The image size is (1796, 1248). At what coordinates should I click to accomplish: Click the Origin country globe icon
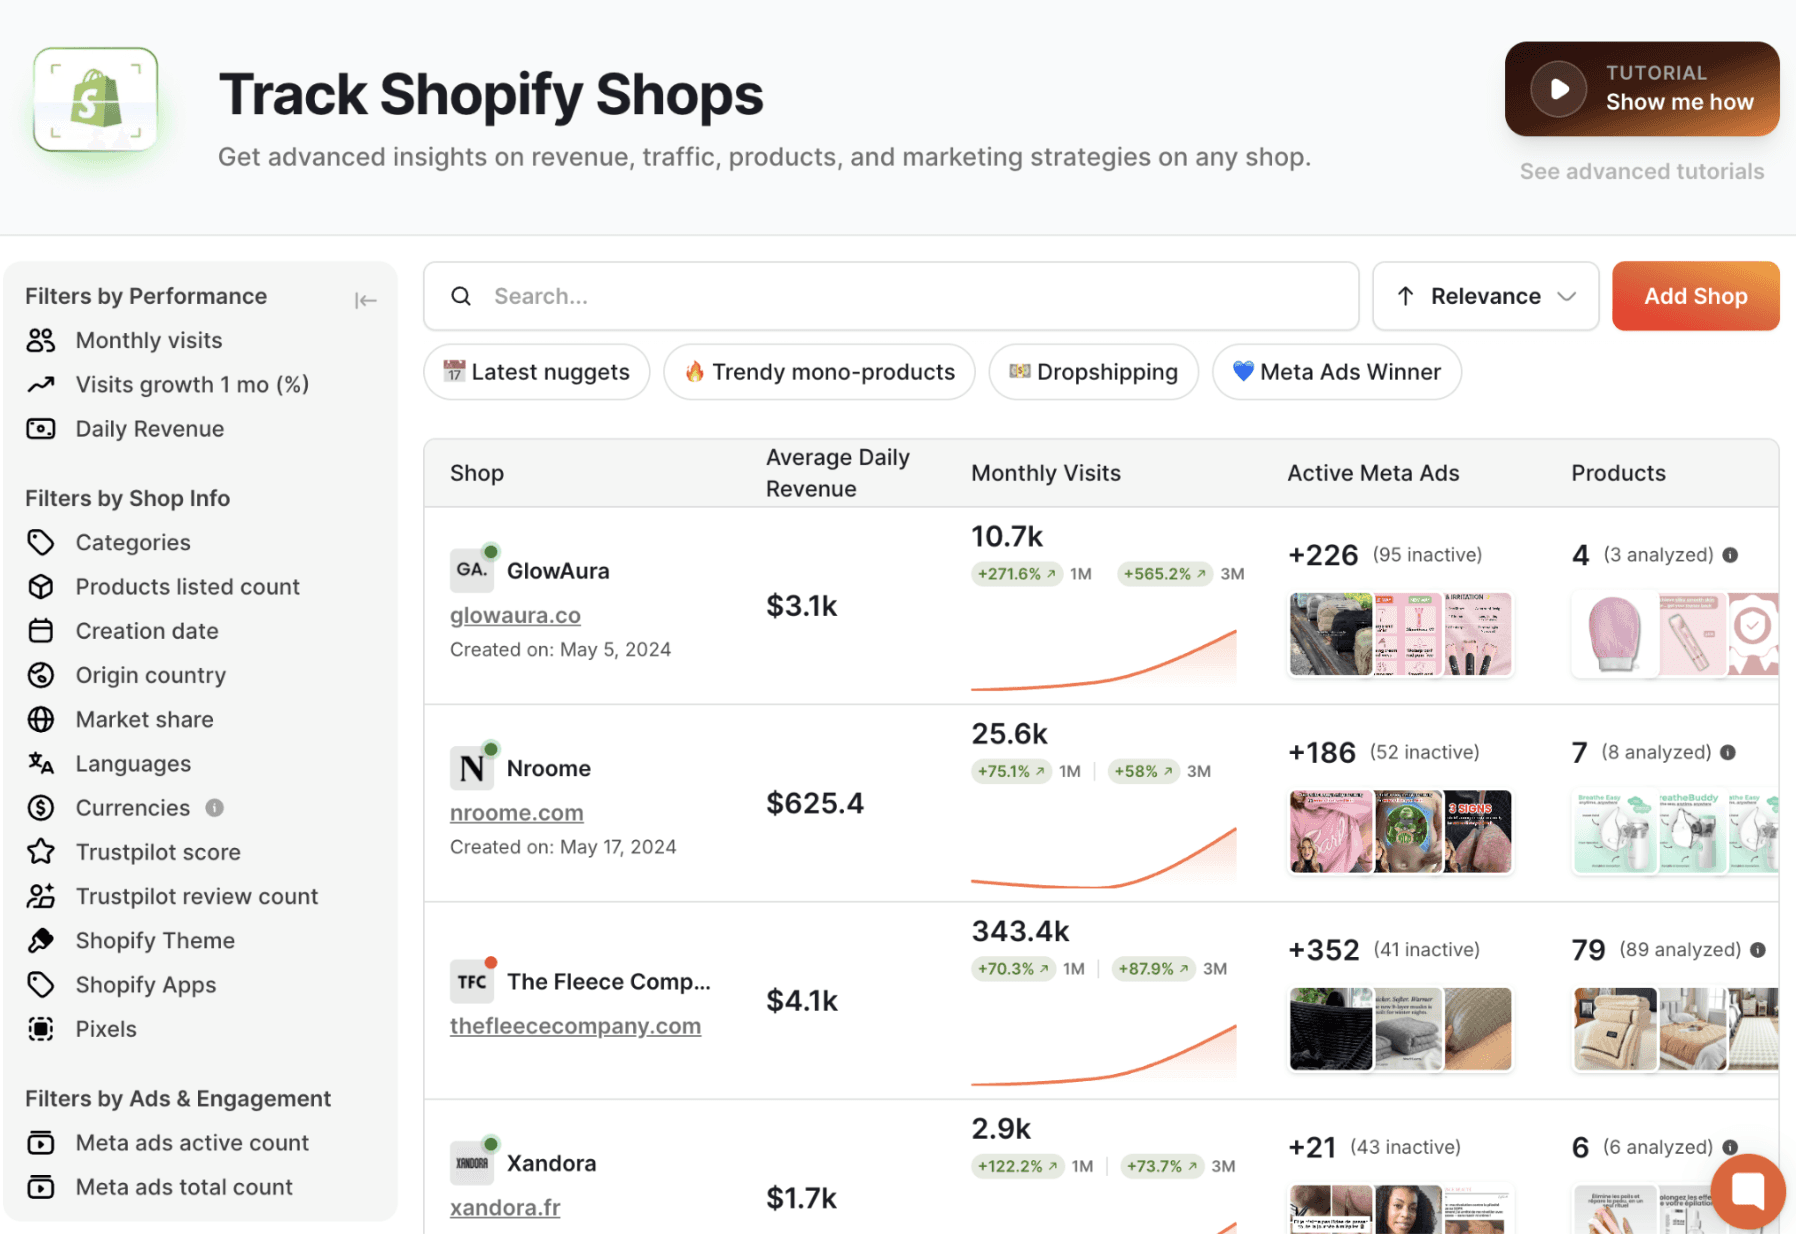click(41, 675)
